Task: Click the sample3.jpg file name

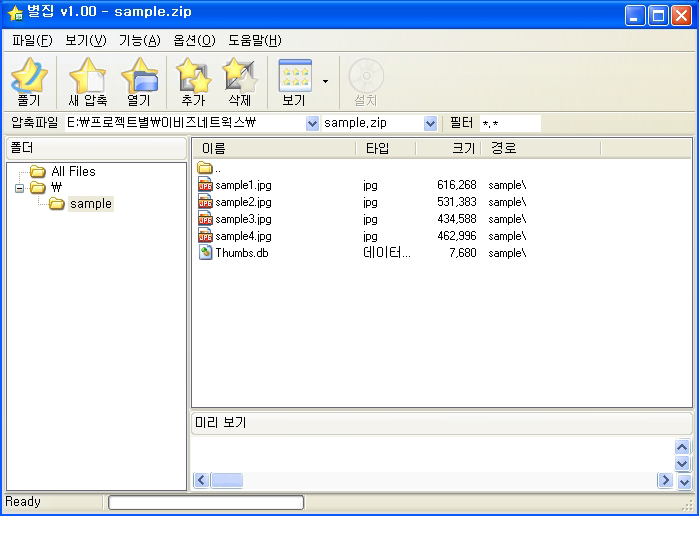Action: (x=243, y=219)
